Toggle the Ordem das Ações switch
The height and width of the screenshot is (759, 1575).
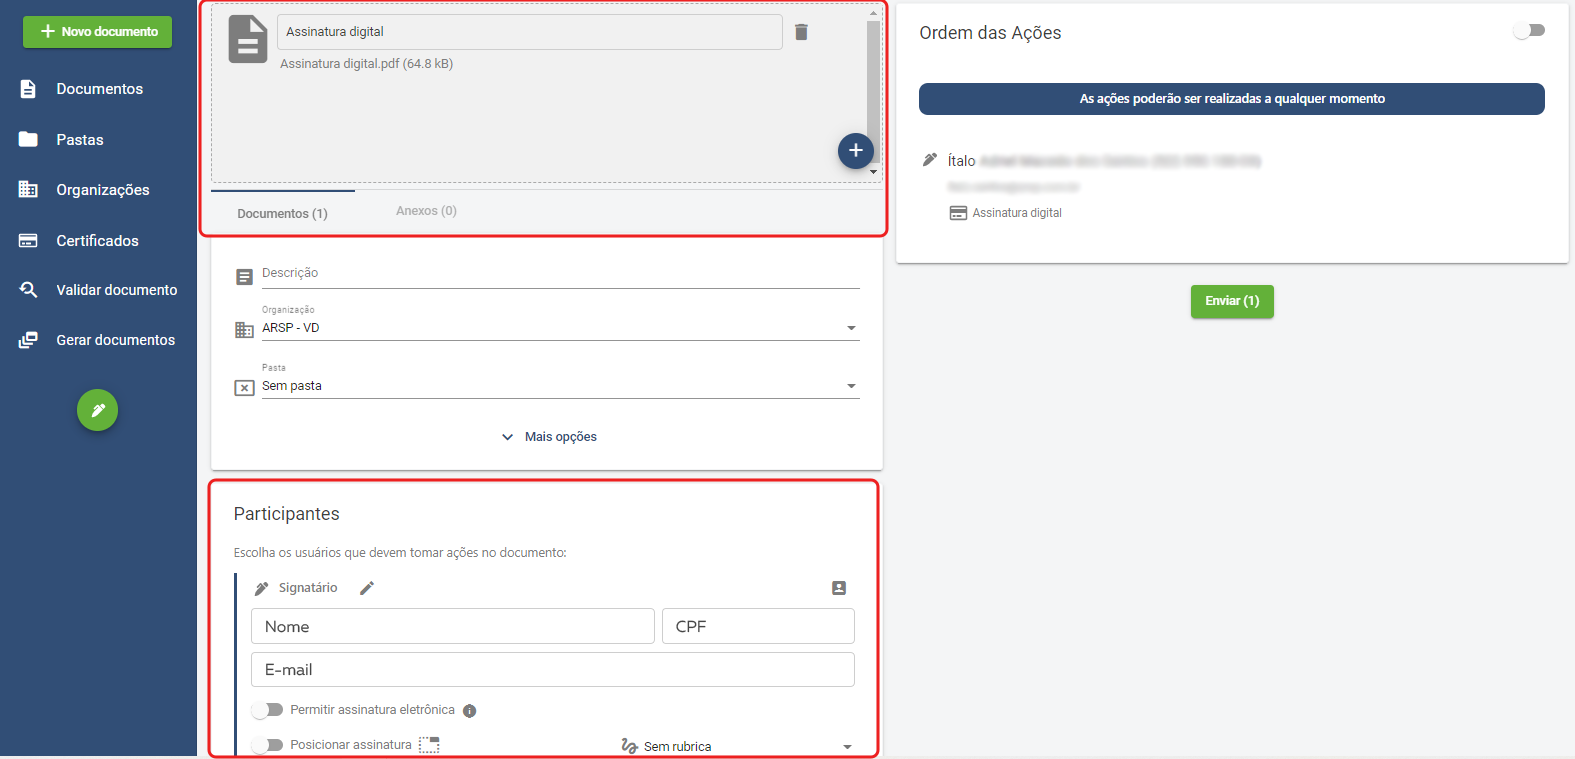click(x=1529, y=31)
